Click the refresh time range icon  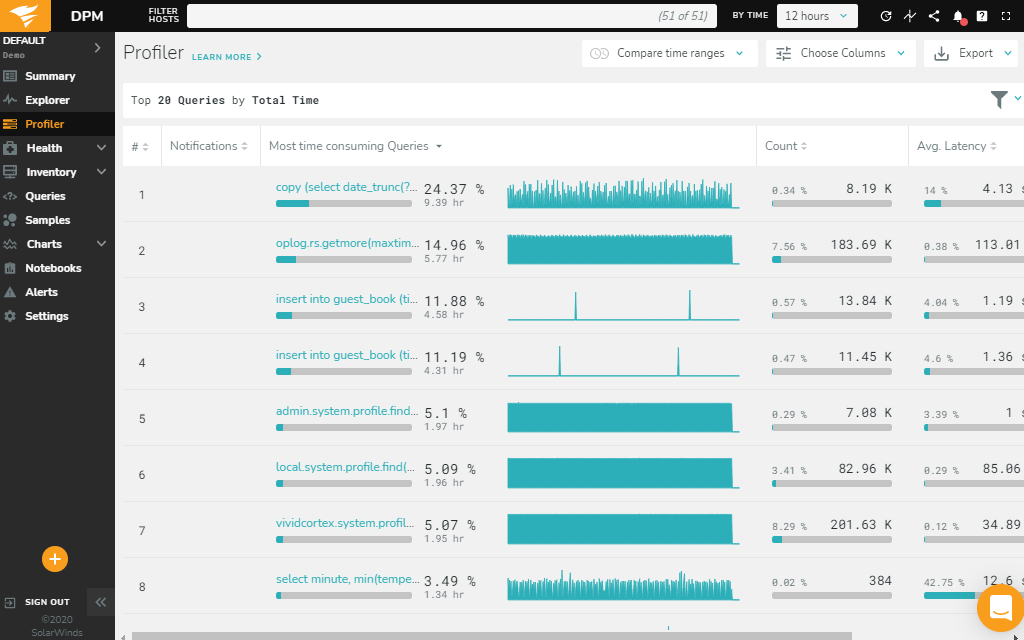(x=885, y=16)
